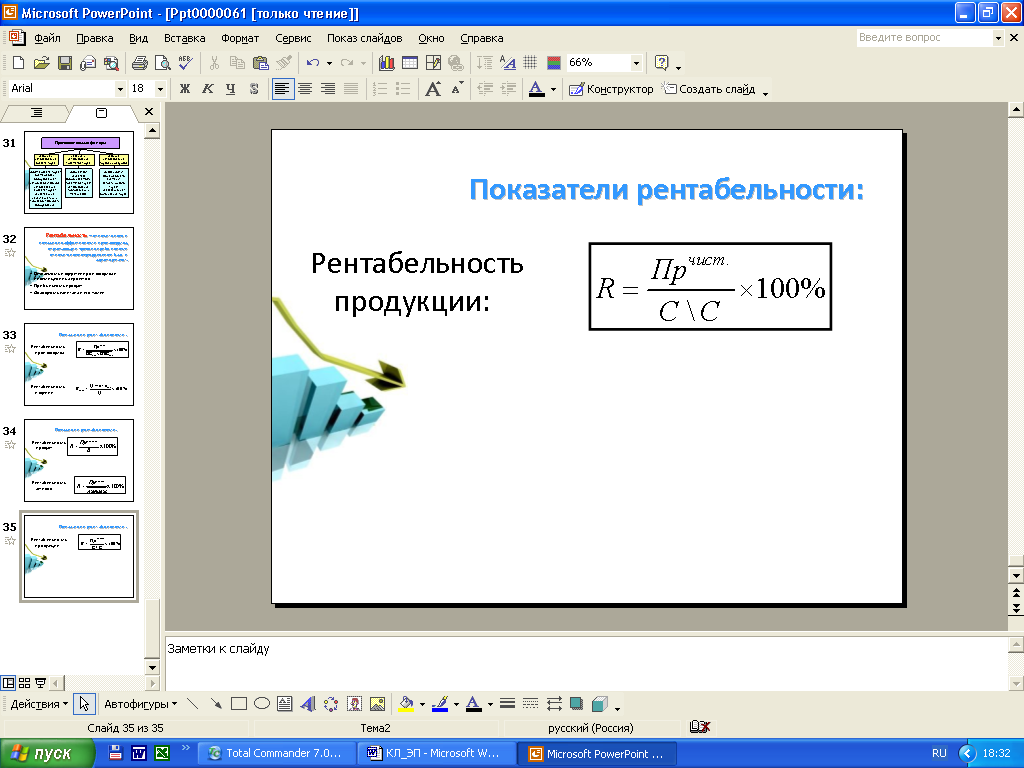Save the presentation with the floppy icon

(x=64, y=63)
